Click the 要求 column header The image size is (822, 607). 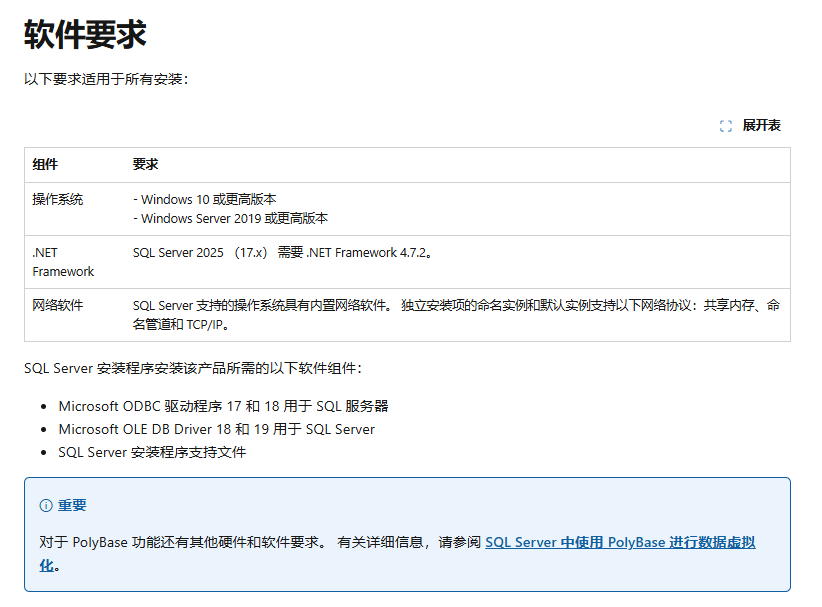145,164
